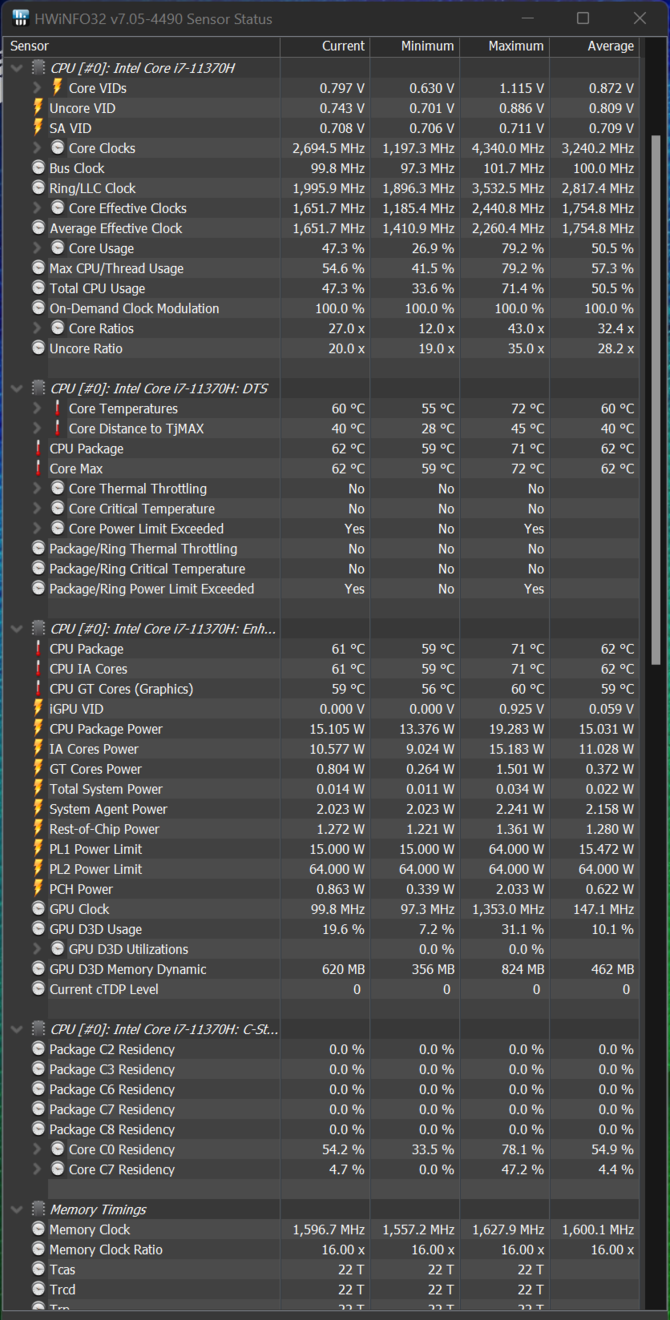670x1320 pixels.
Task: Select the Tcas timing row
Action: (322, 1269)
